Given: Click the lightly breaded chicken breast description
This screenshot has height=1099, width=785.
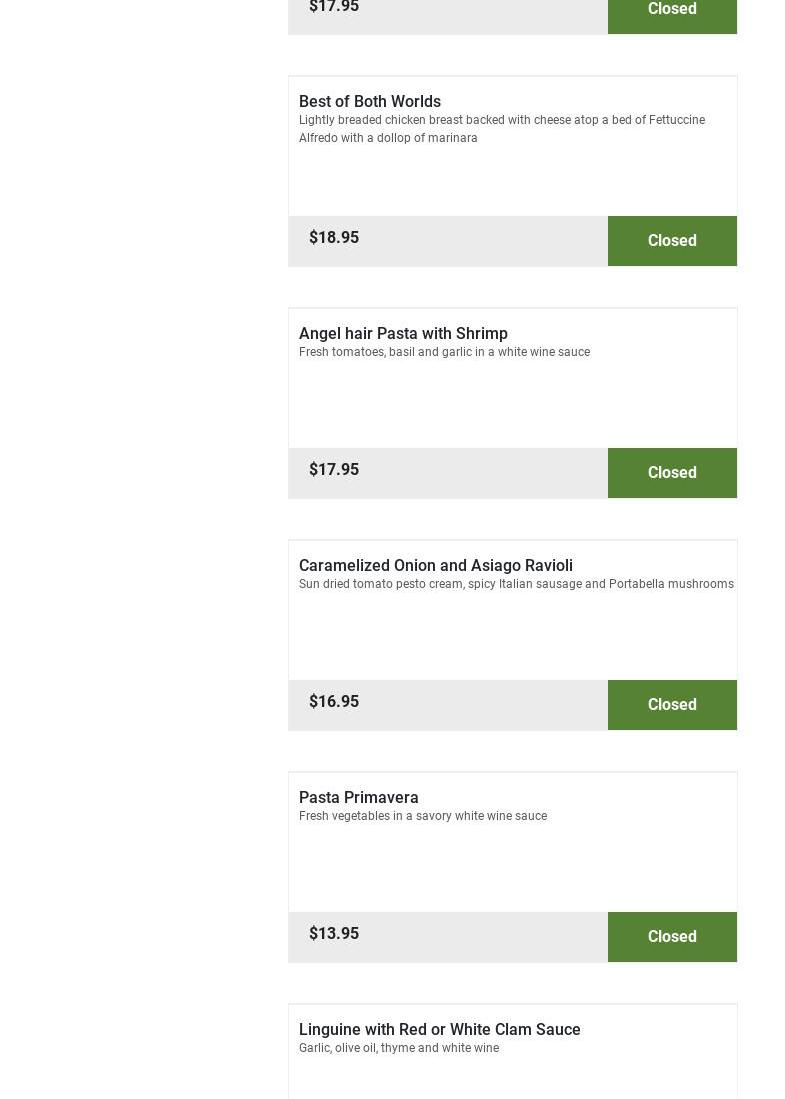Looking at the screenshot, I should tap(502, 129).
